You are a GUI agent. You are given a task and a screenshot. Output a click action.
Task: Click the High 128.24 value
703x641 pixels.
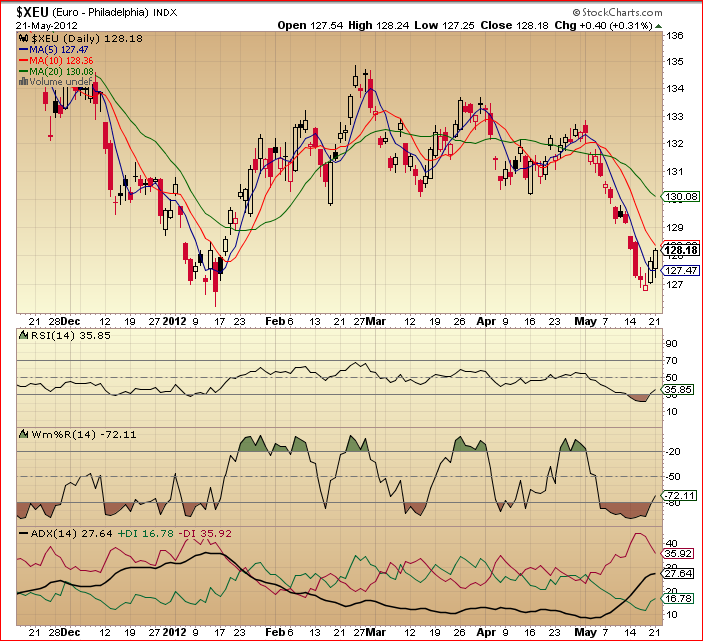379,26
